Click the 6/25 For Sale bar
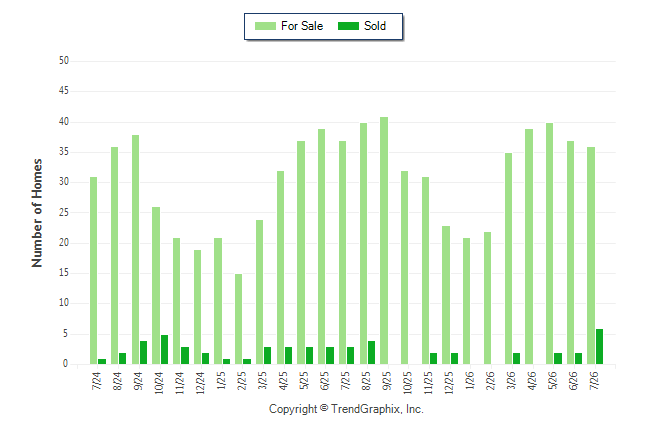Image resolution: width=646 pixels, height=434 pixels. (321, 246)
